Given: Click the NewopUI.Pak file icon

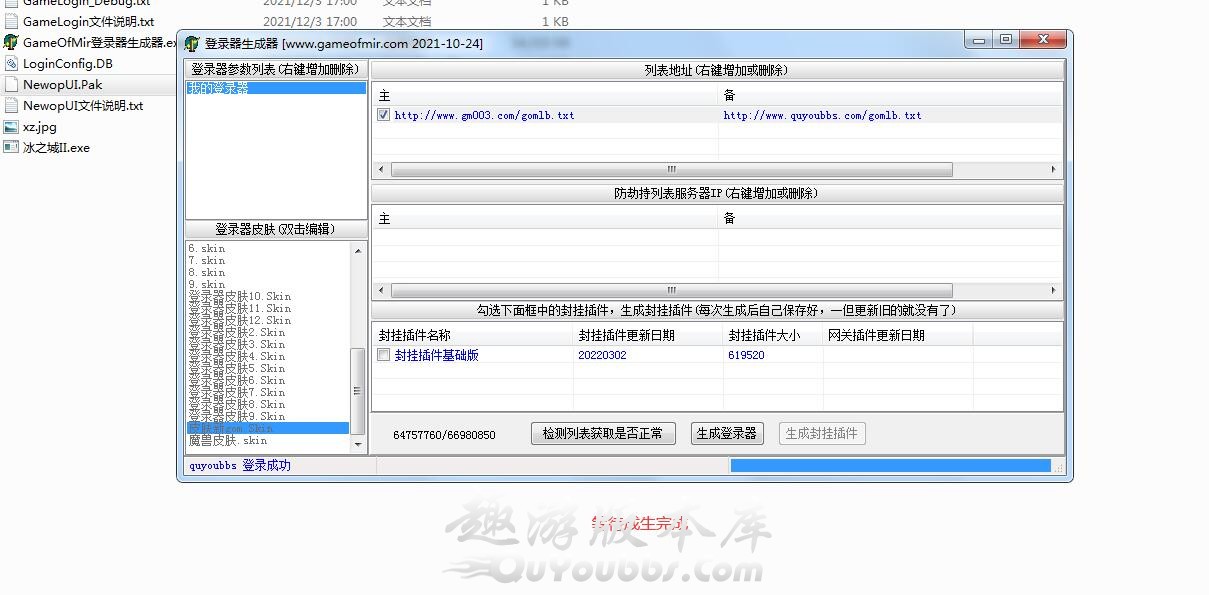Looking at the screenshot, I should [x=11, y=85].
